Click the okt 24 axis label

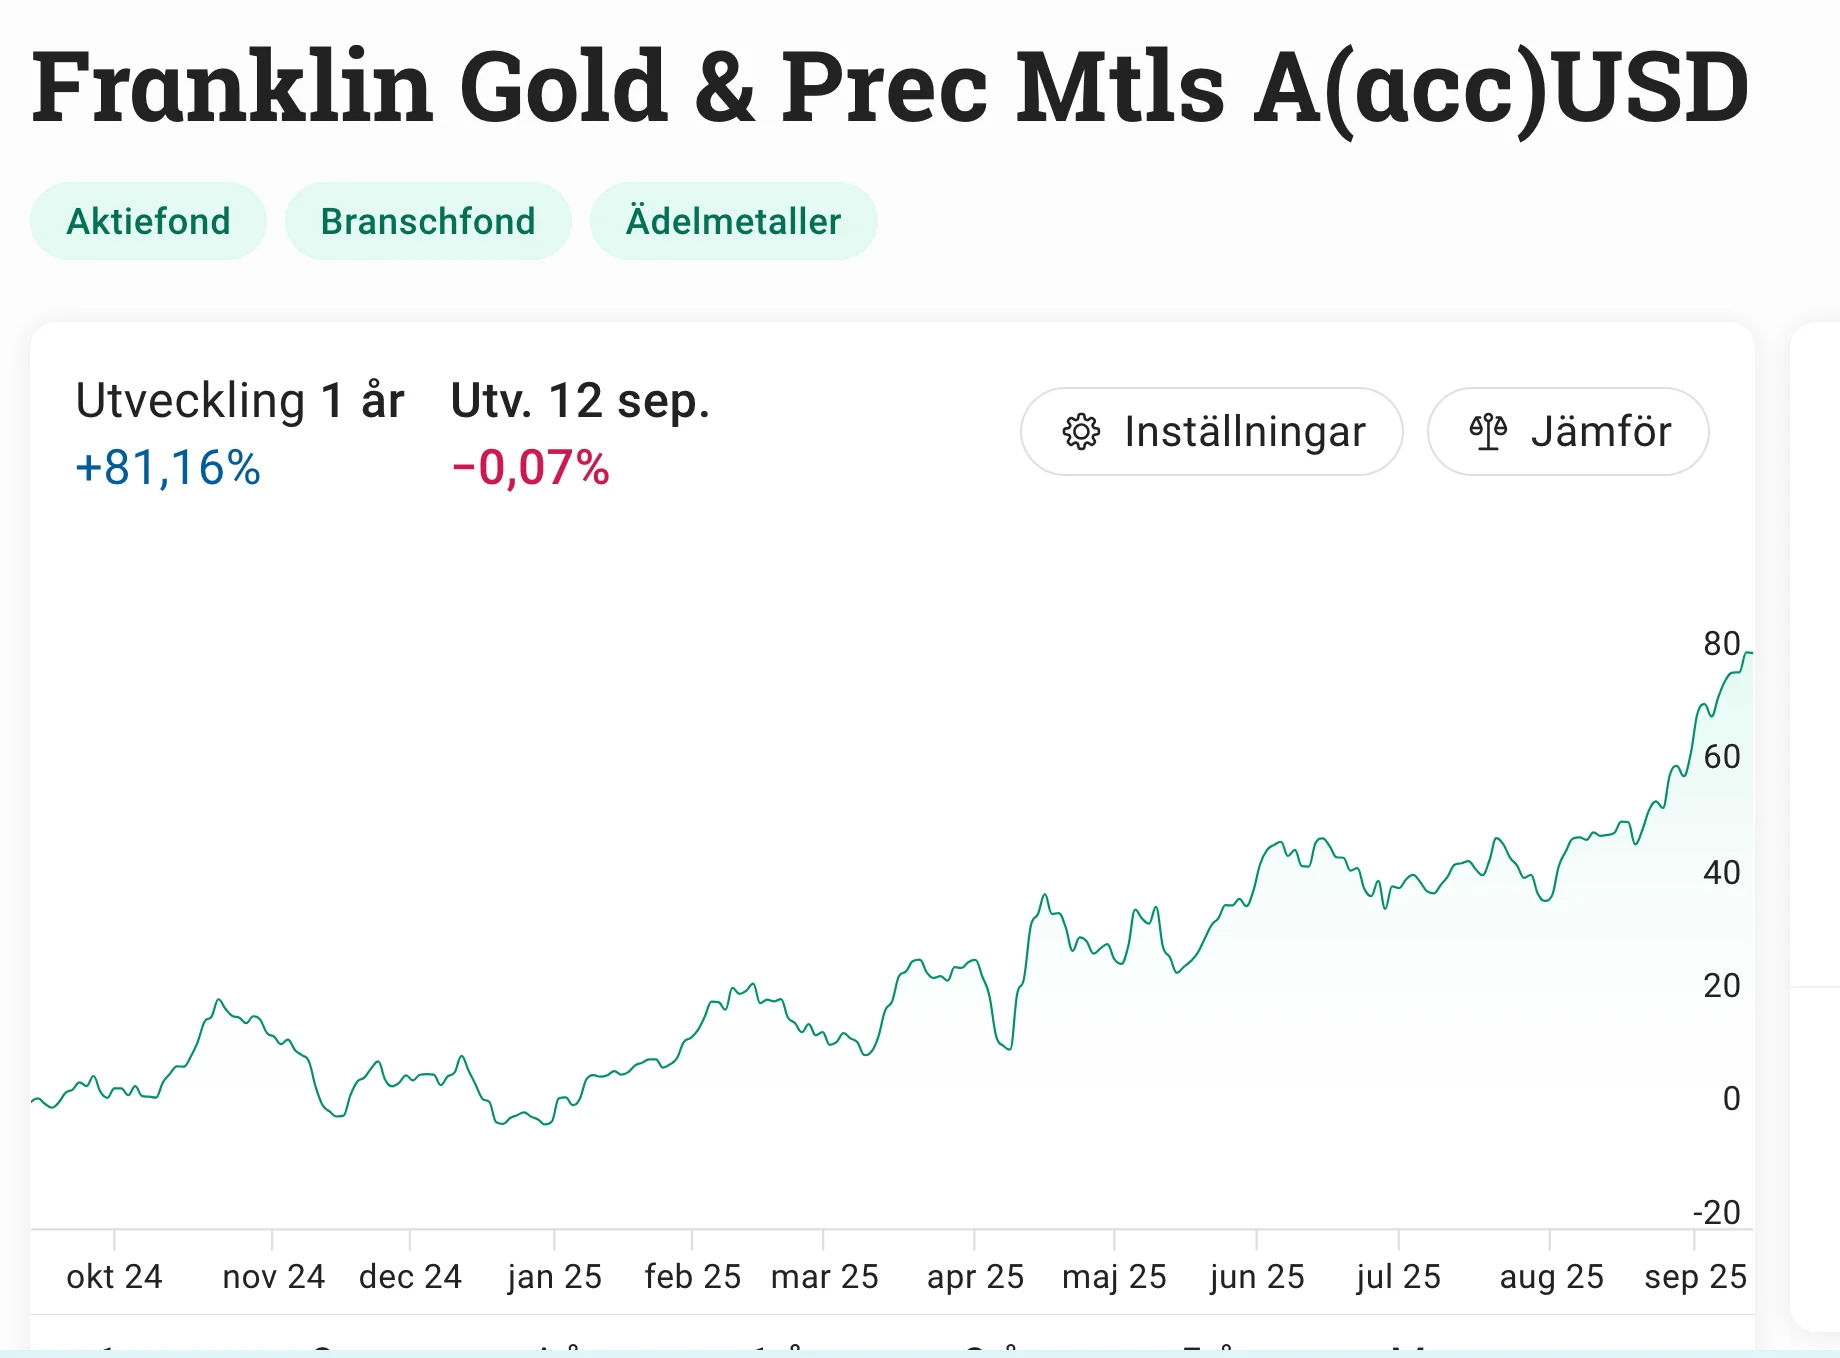pyautogui.click(x=114, y=1277)
